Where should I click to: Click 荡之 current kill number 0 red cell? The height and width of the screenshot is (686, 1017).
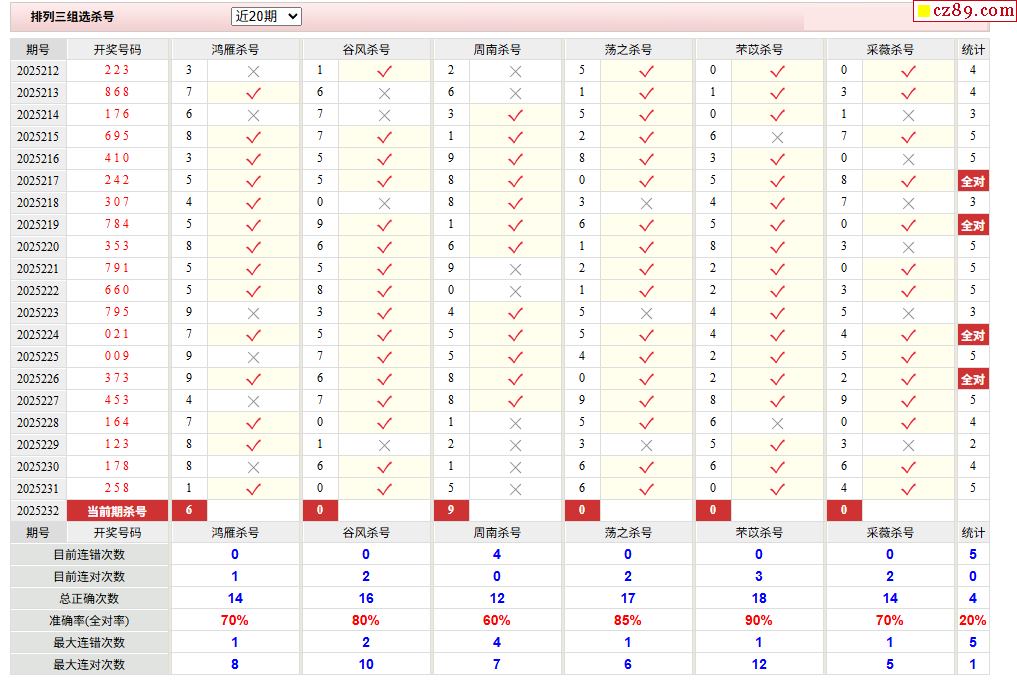(582, 510)
